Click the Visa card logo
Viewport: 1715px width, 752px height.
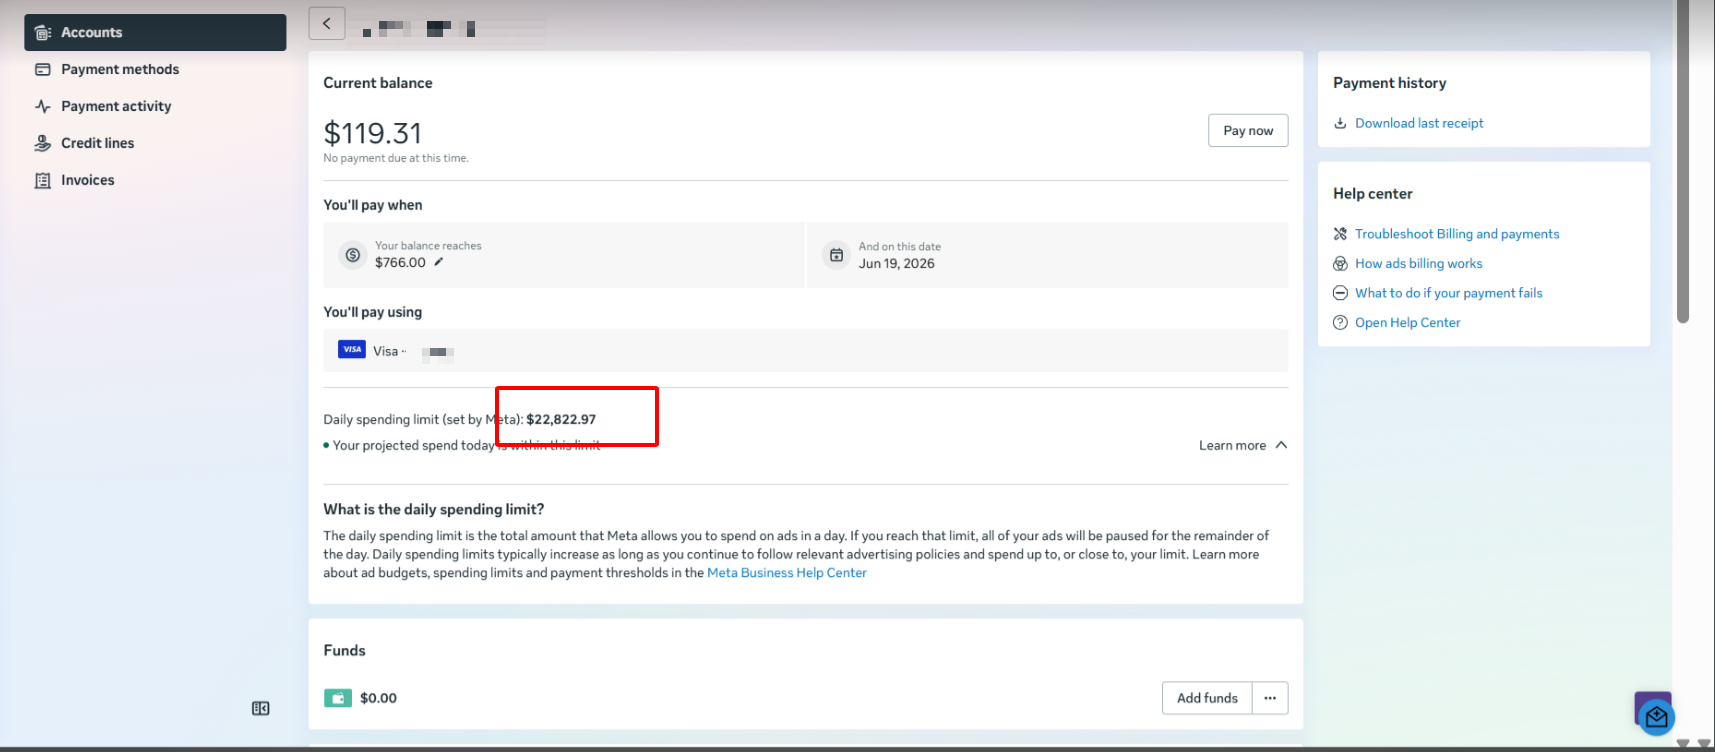click(x=352, y=349)
